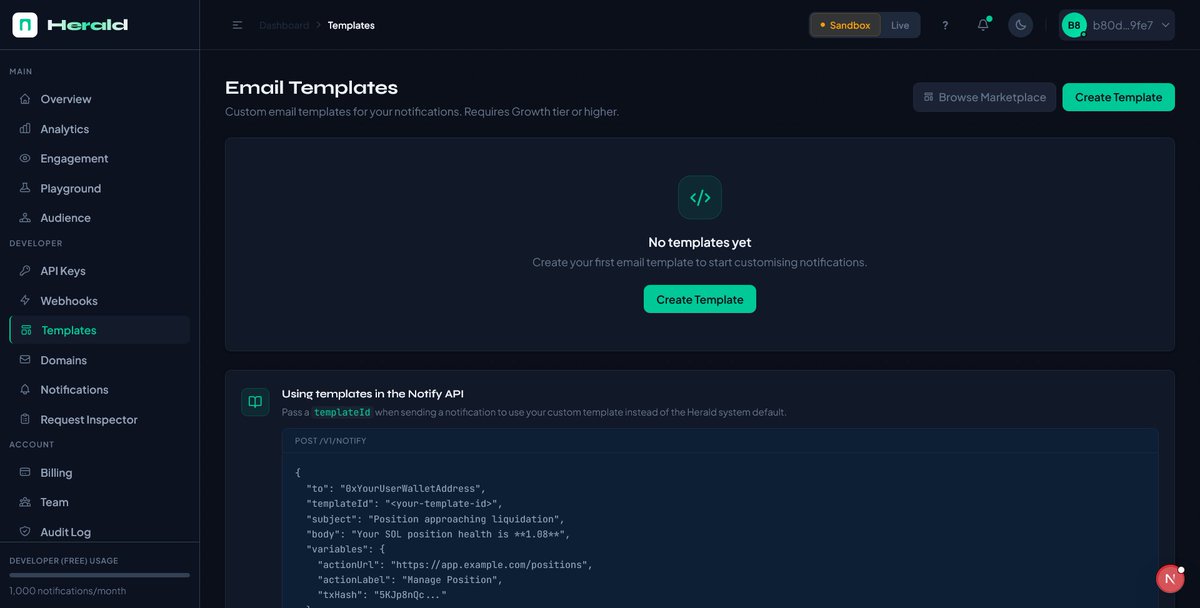Click the Billing card icon

(25, 473)
